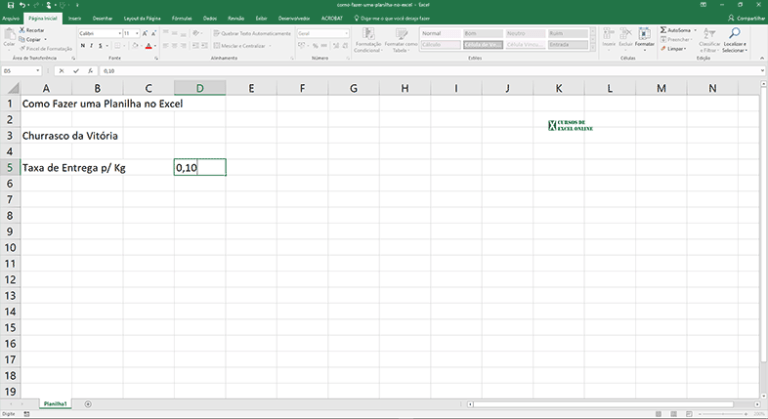Image resolution: width=768 pixels, height=419 pixels.
Task: Open the Formatar cells menu
Action: 645,37
